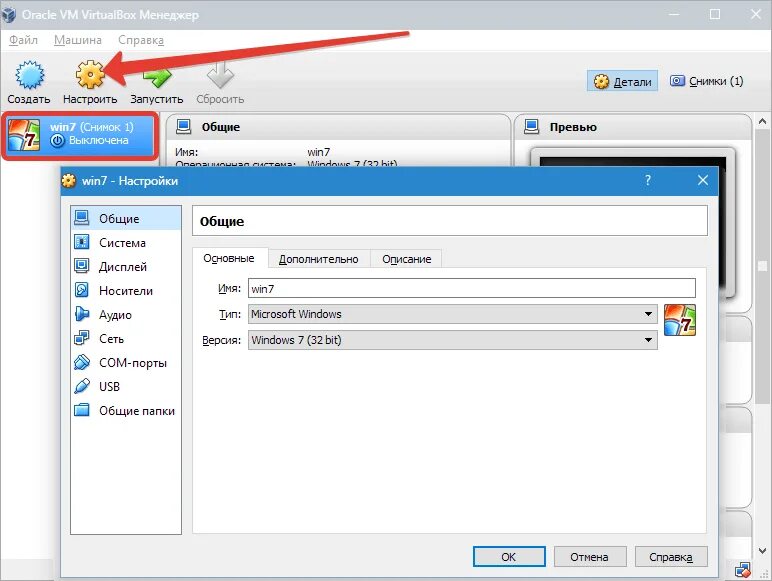The width and height of the screenshot is (772, 581).
Task: Open the Файл menu
Action: pos(23,40)
